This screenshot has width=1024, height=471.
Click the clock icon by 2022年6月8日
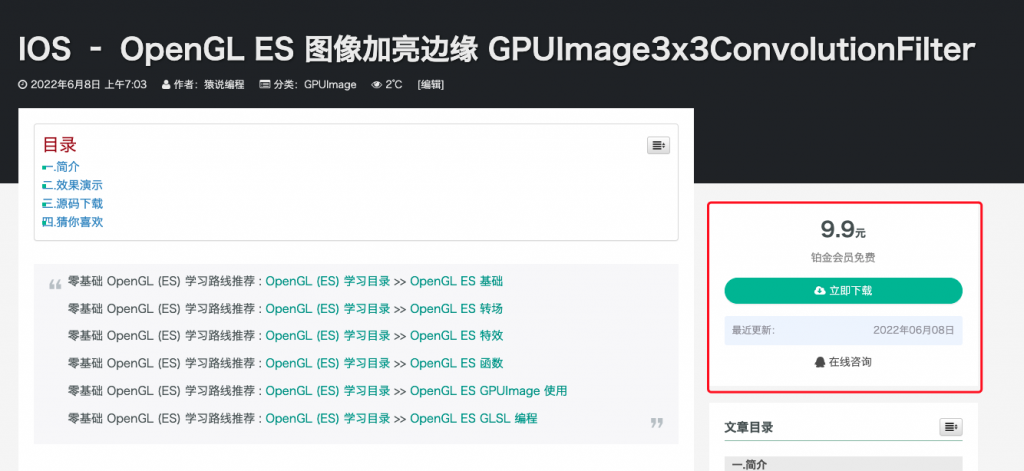pos(23,84)
